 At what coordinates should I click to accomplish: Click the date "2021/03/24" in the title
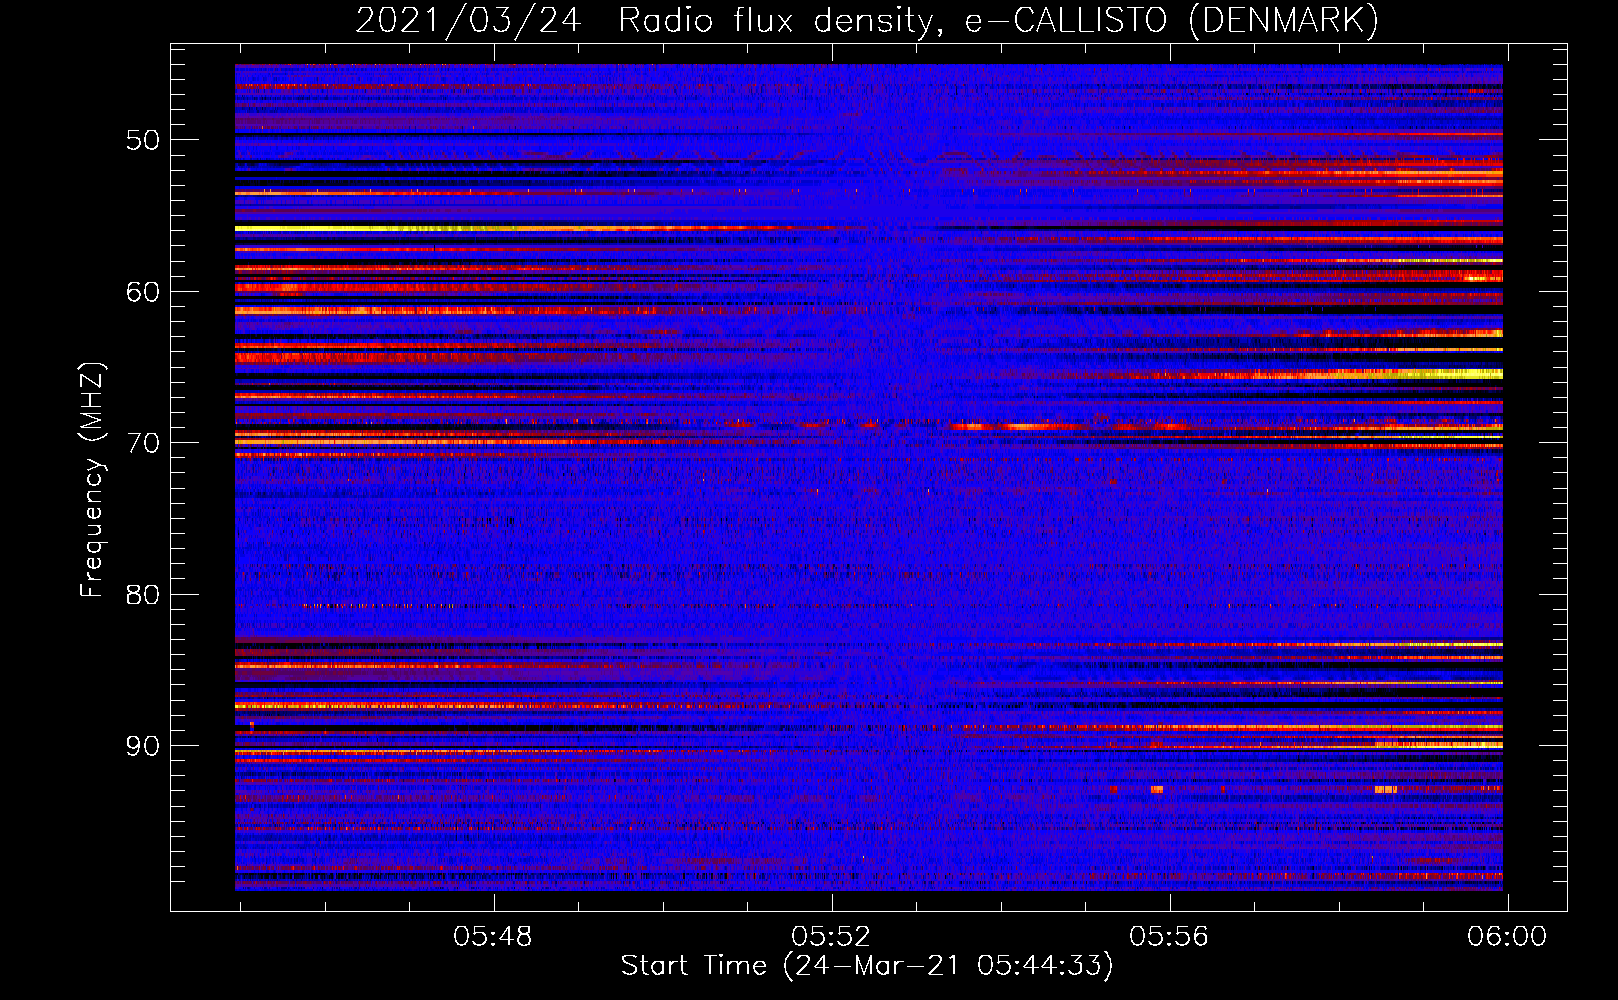point(468,21)
